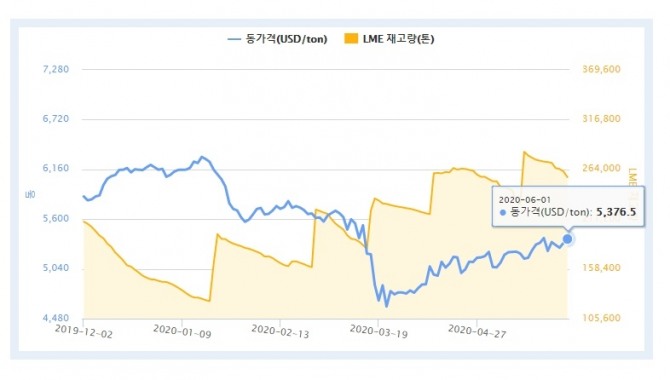Click the 6,720 left axis value

tap(56, 119)
